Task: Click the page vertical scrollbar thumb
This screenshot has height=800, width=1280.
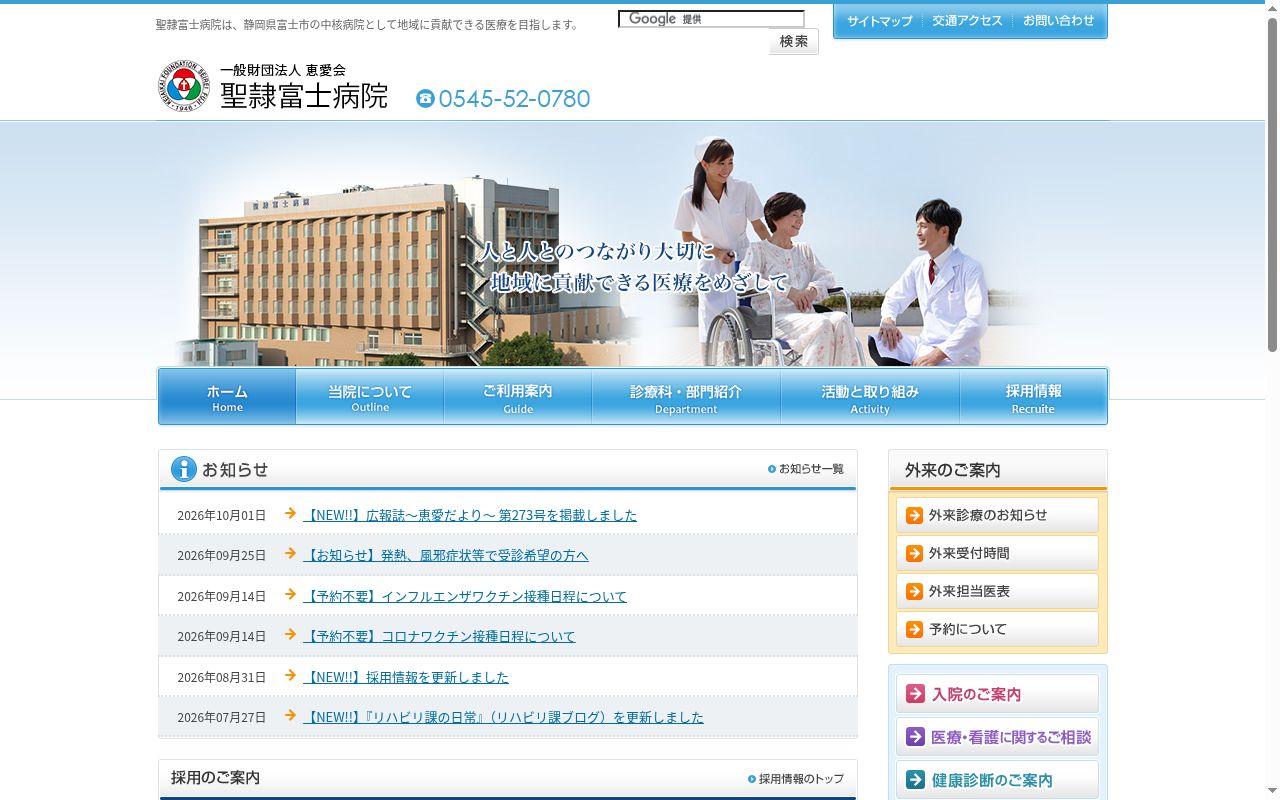Action: pos(1272,185)
